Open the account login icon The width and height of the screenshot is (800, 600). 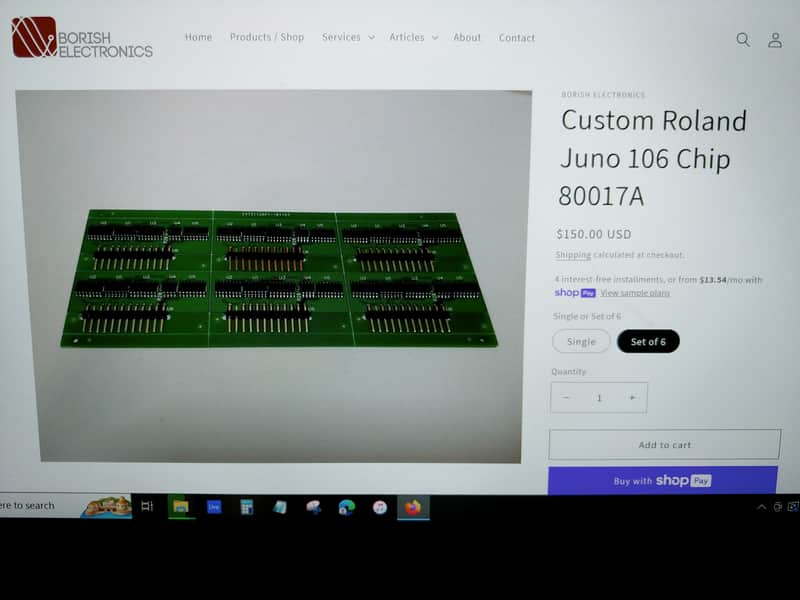click(x=775, y=40)
